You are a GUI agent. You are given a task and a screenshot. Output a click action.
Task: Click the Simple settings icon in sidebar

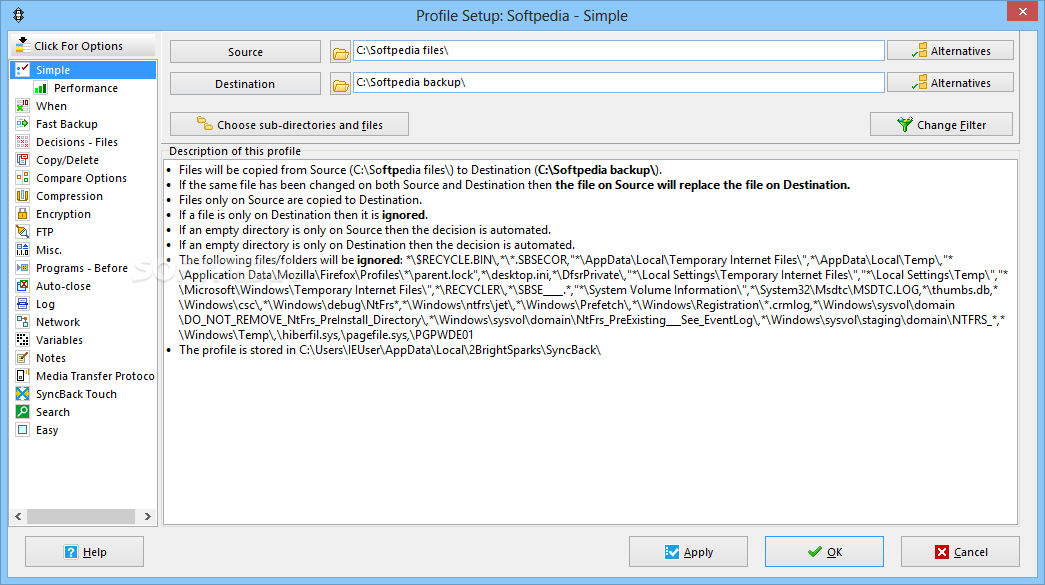[23, 69]
